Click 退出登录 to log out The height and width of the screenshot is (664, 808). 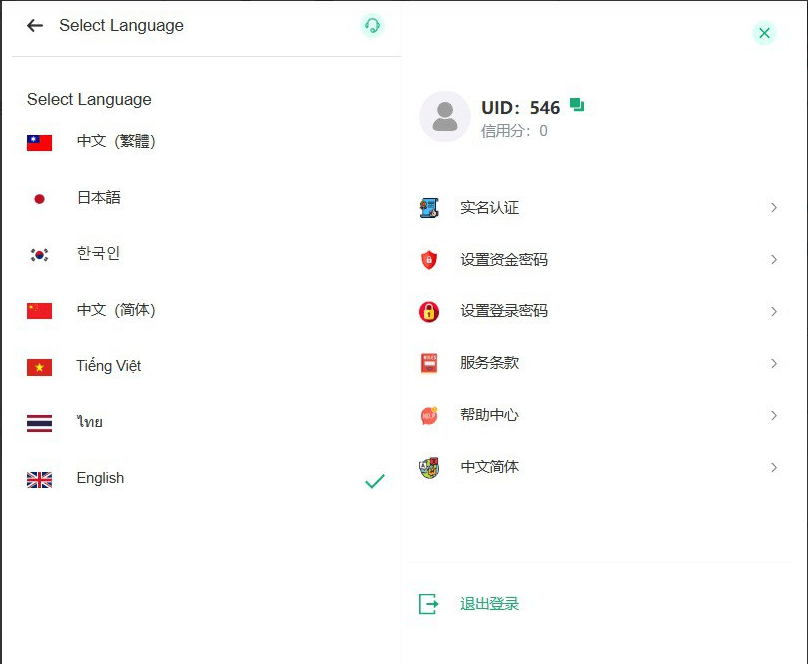coord(489,604)
